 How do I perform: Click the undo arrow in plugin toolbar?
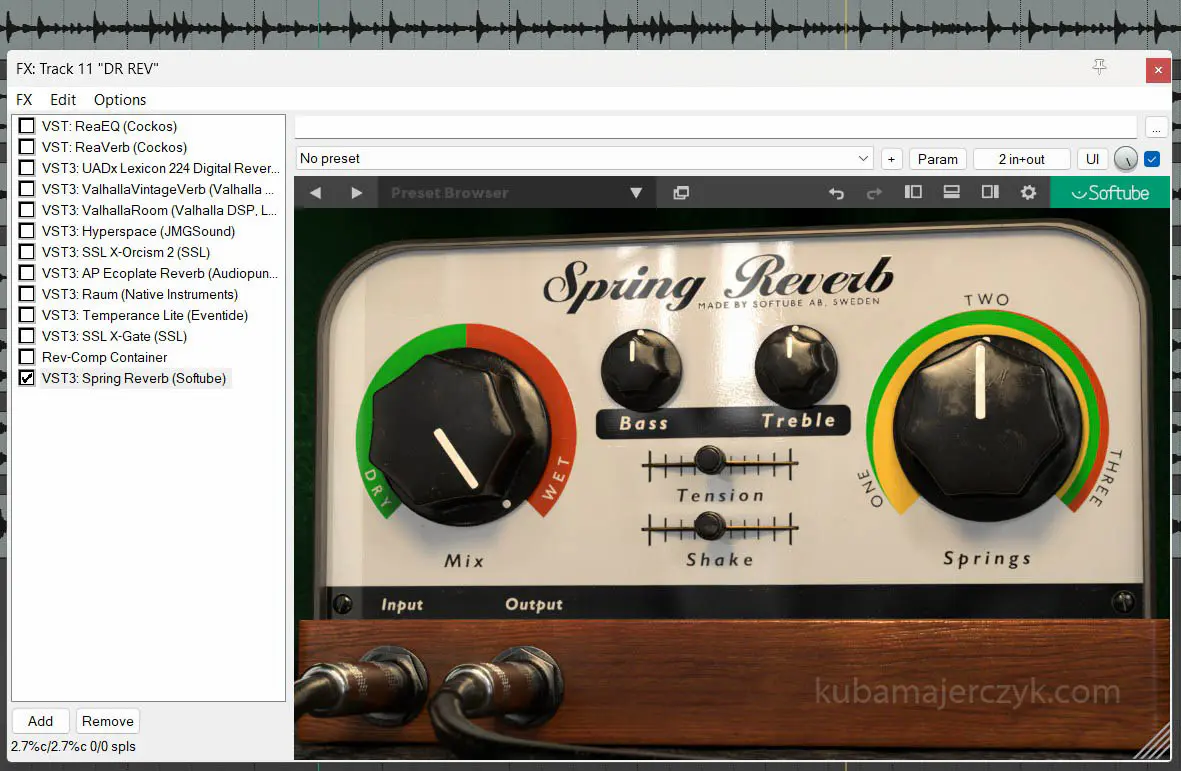(837, 193)
